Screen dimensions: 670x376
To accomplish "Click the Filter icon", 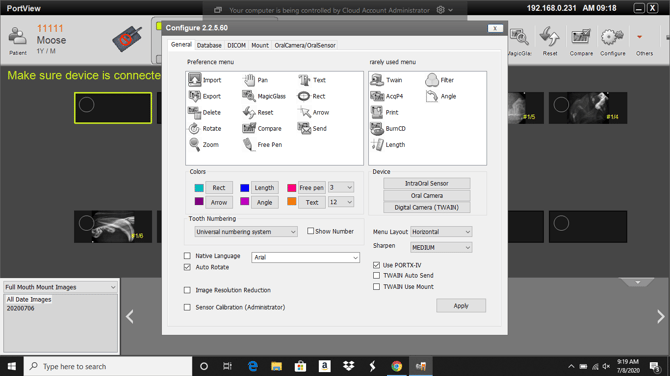I will point(432,80).
